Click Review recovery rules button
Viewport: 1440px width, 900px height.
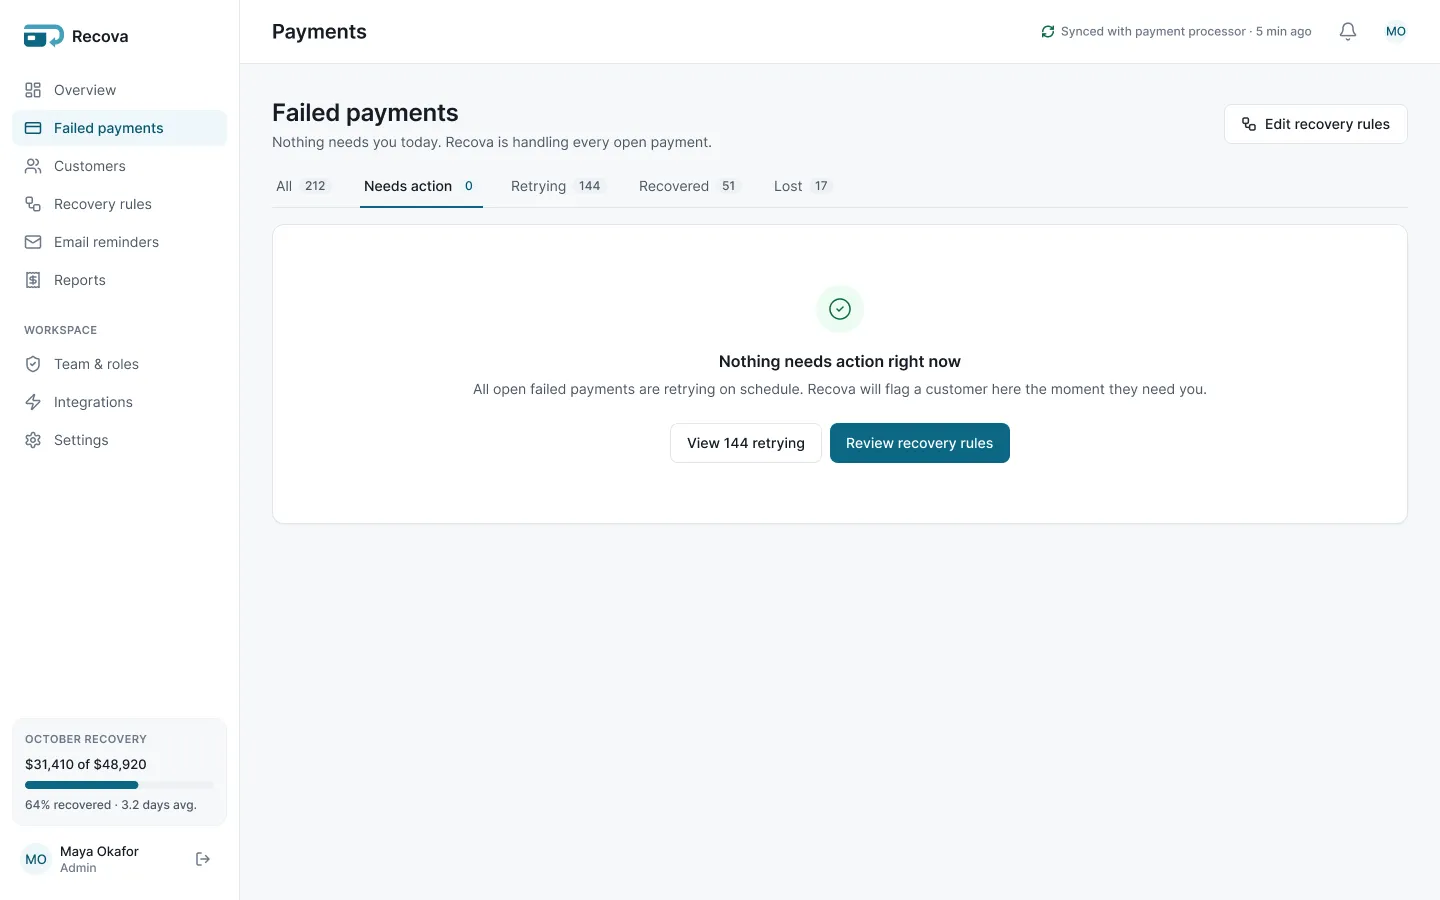click(x=920, y=443)
